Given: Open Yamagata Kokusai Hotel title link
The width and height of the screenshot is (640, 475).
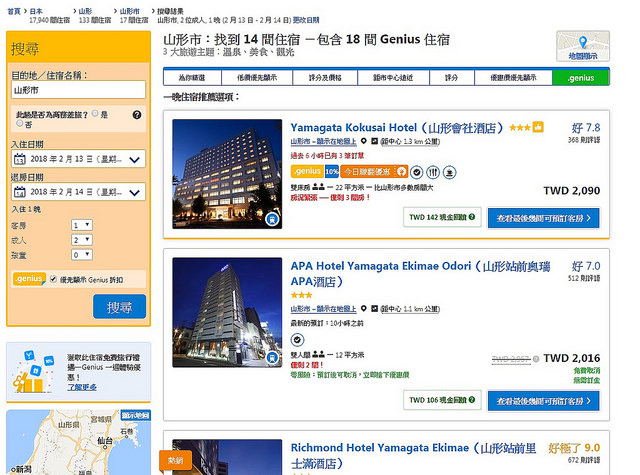Looking at the screenshot, I should pos(396,128).
